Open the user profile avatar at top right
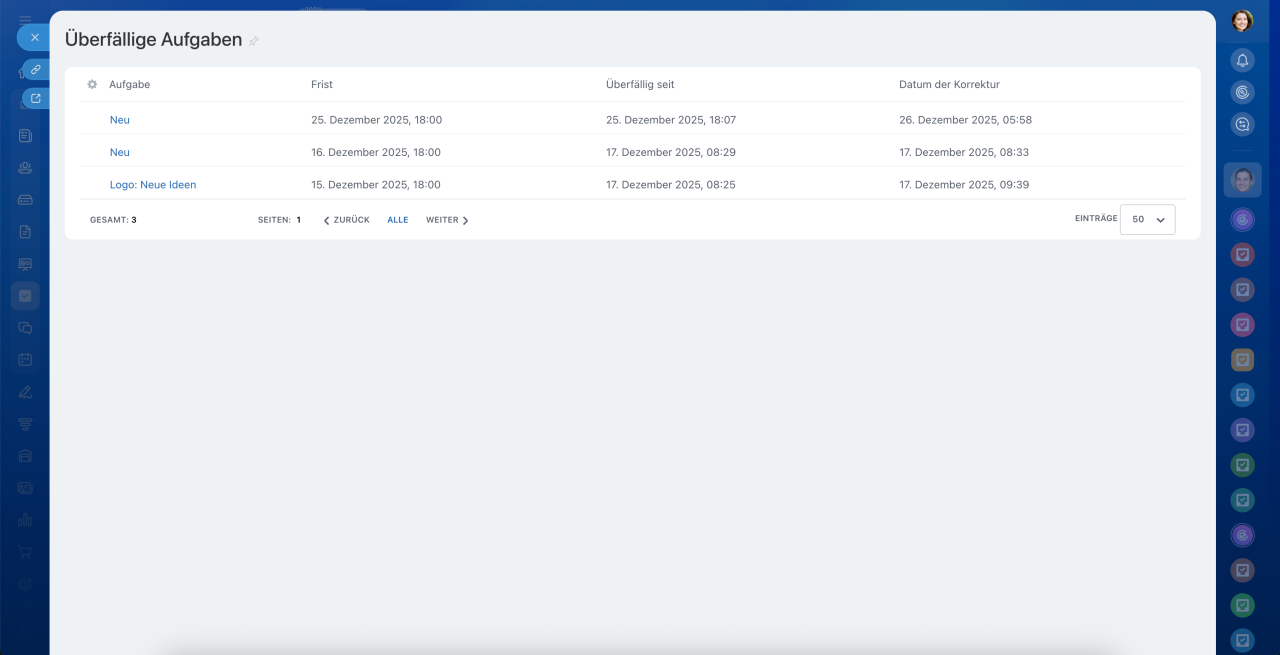This screenshot has height=655, width=1280. pyautogui.click(x=1242, y=20)
